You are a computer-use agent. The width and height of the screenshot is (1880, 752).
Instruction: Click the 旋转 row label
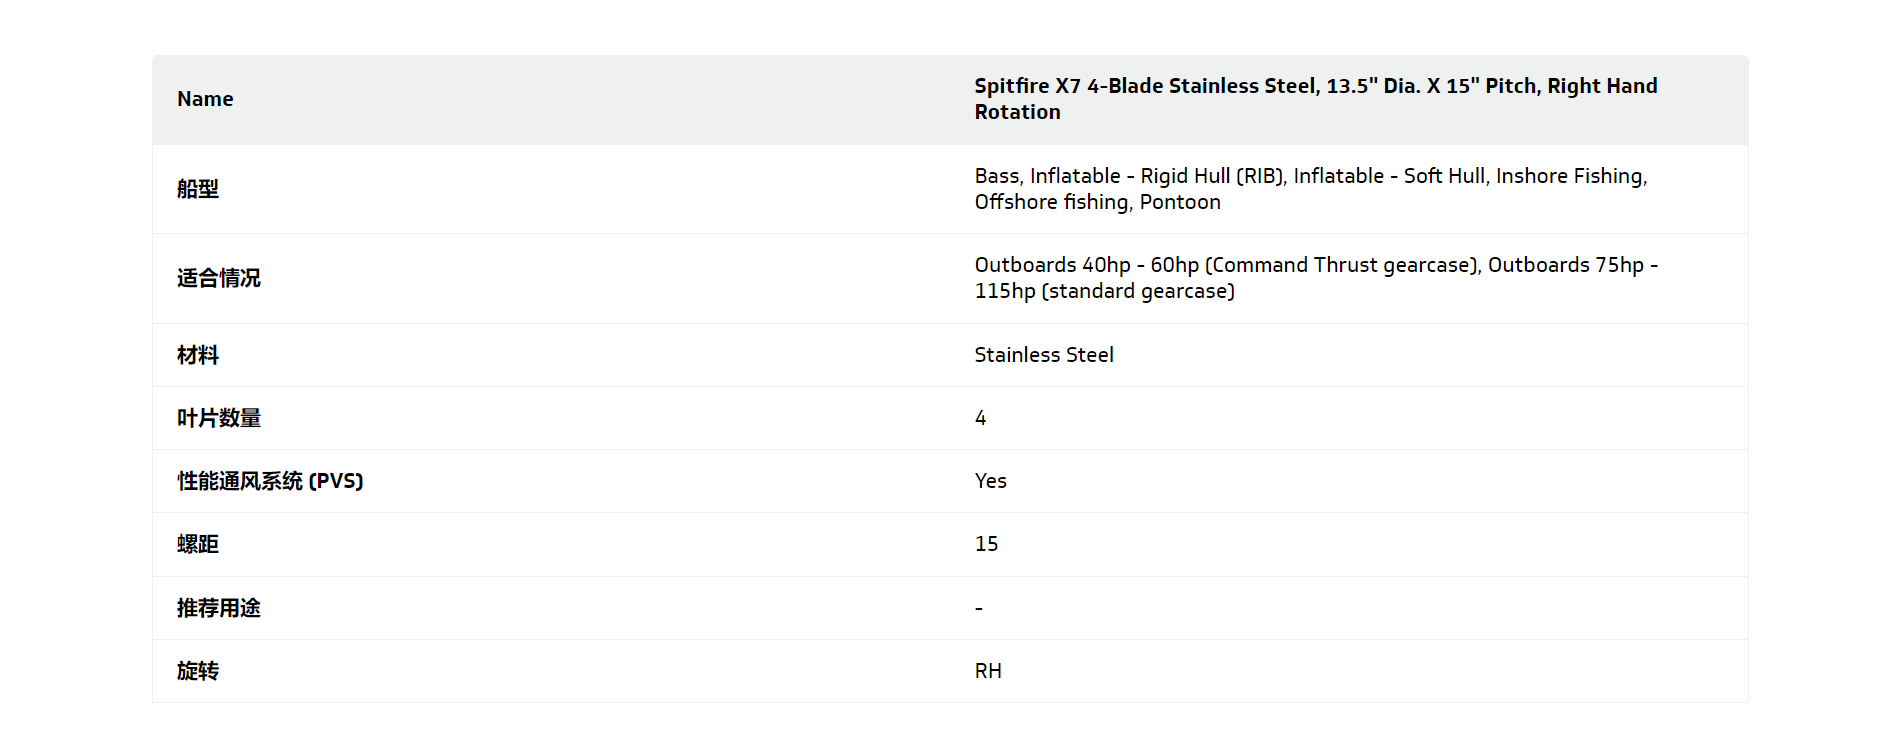click(198, 671)
